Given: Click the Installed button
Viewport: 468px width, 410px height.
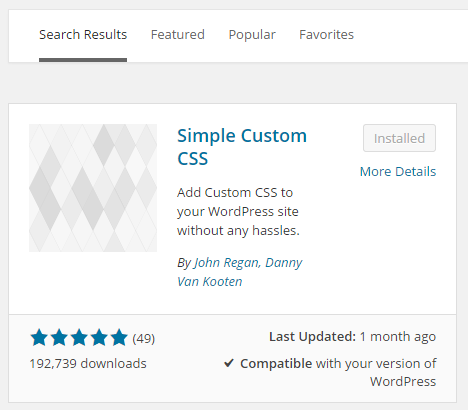Looking at the screenshot, I should [x=399, y=138].
